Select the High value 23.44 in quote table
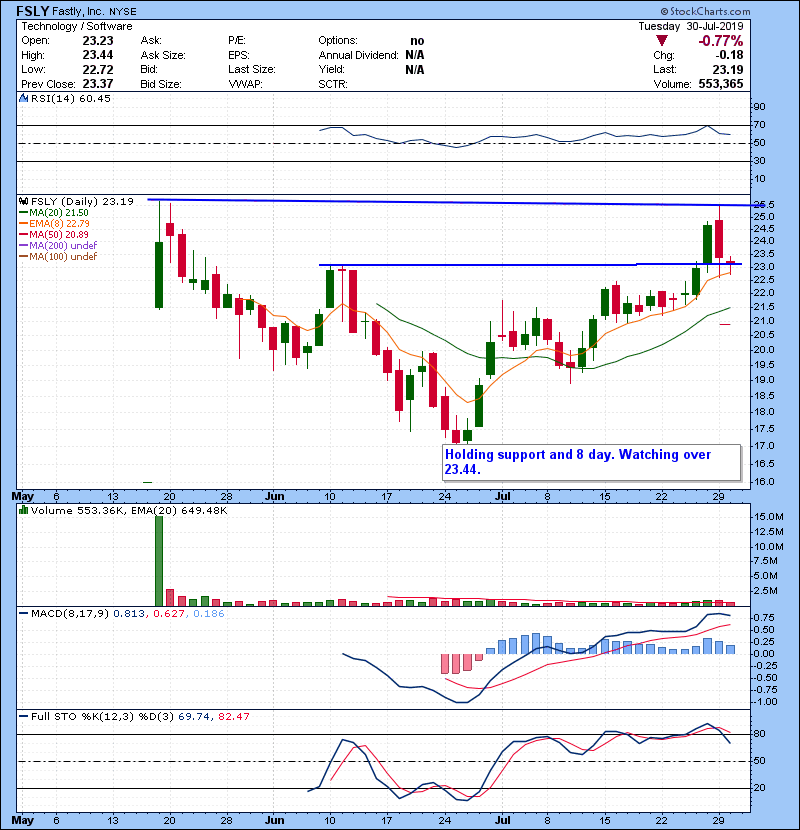Viewport: 800px width, 830px height. 98,55
